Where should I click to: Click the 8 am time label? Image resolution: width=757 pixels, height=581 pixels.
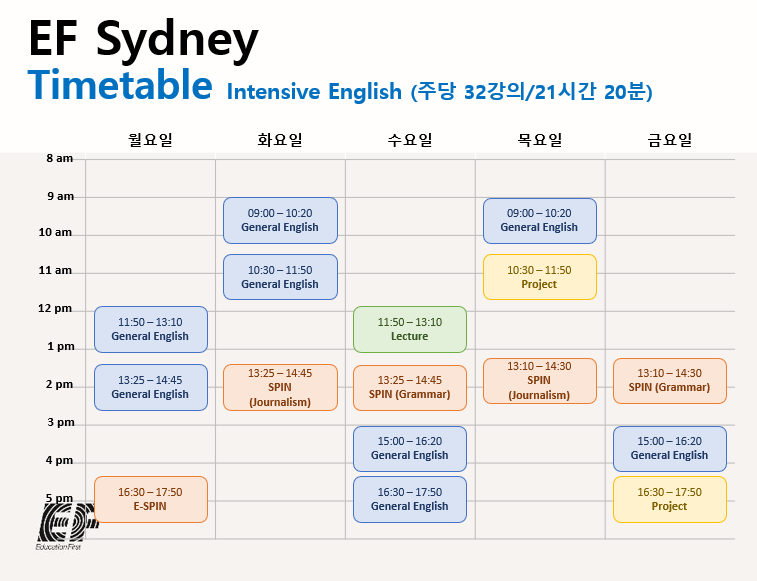click(60, 158)
